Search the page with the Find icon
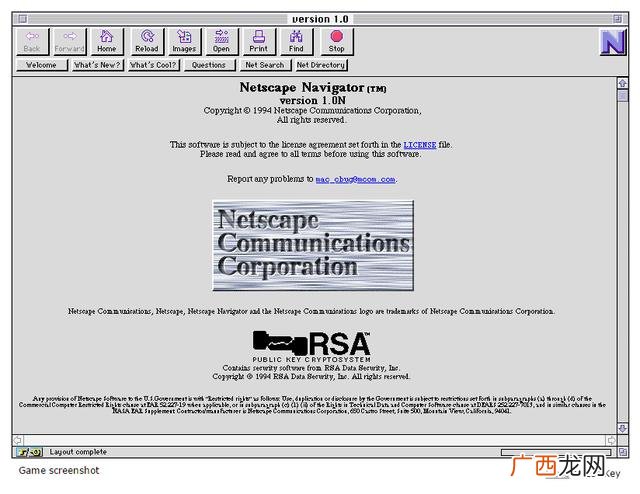The width and height of the screenshot is (640, 494). 296,41
